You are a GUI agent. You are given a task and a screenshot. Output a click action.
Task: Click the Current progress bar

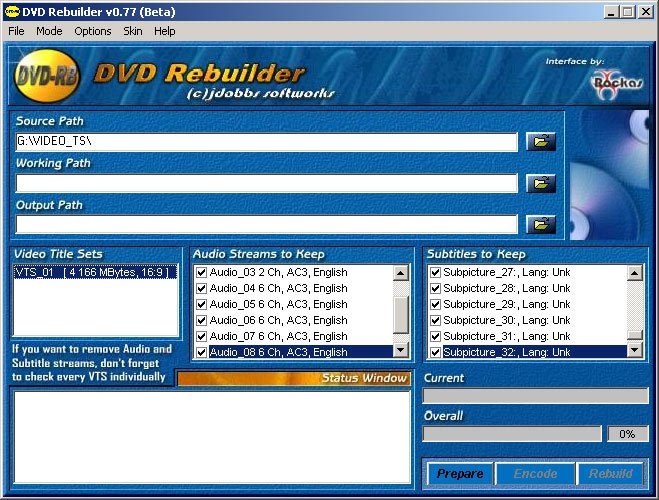coord(535,396)
